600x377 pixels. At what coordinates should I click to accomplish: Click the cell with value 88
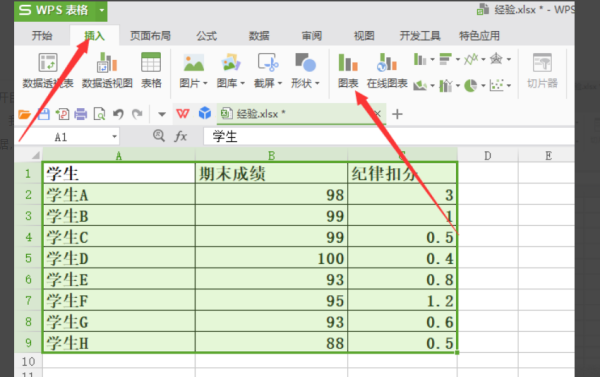(271, 343)
